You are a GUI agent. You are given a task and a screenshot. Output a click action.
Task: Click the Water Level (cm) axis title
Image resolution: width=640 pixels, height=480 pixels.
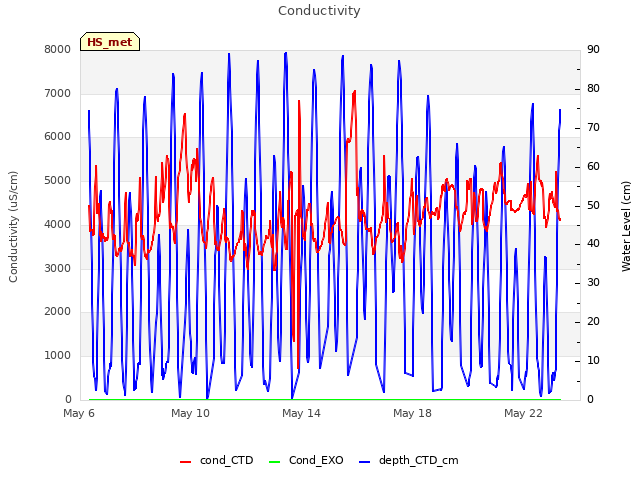[x=626, y=227]
